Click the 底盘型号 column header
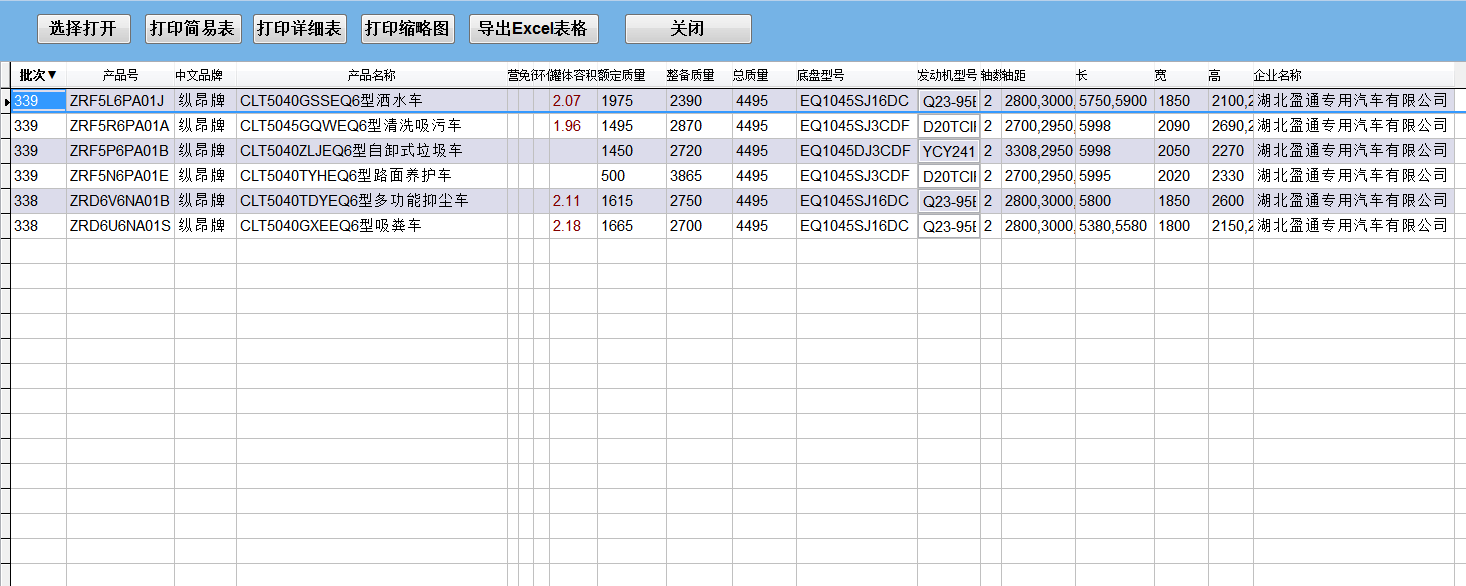The image size is (1466, 586). click(820, 75)
